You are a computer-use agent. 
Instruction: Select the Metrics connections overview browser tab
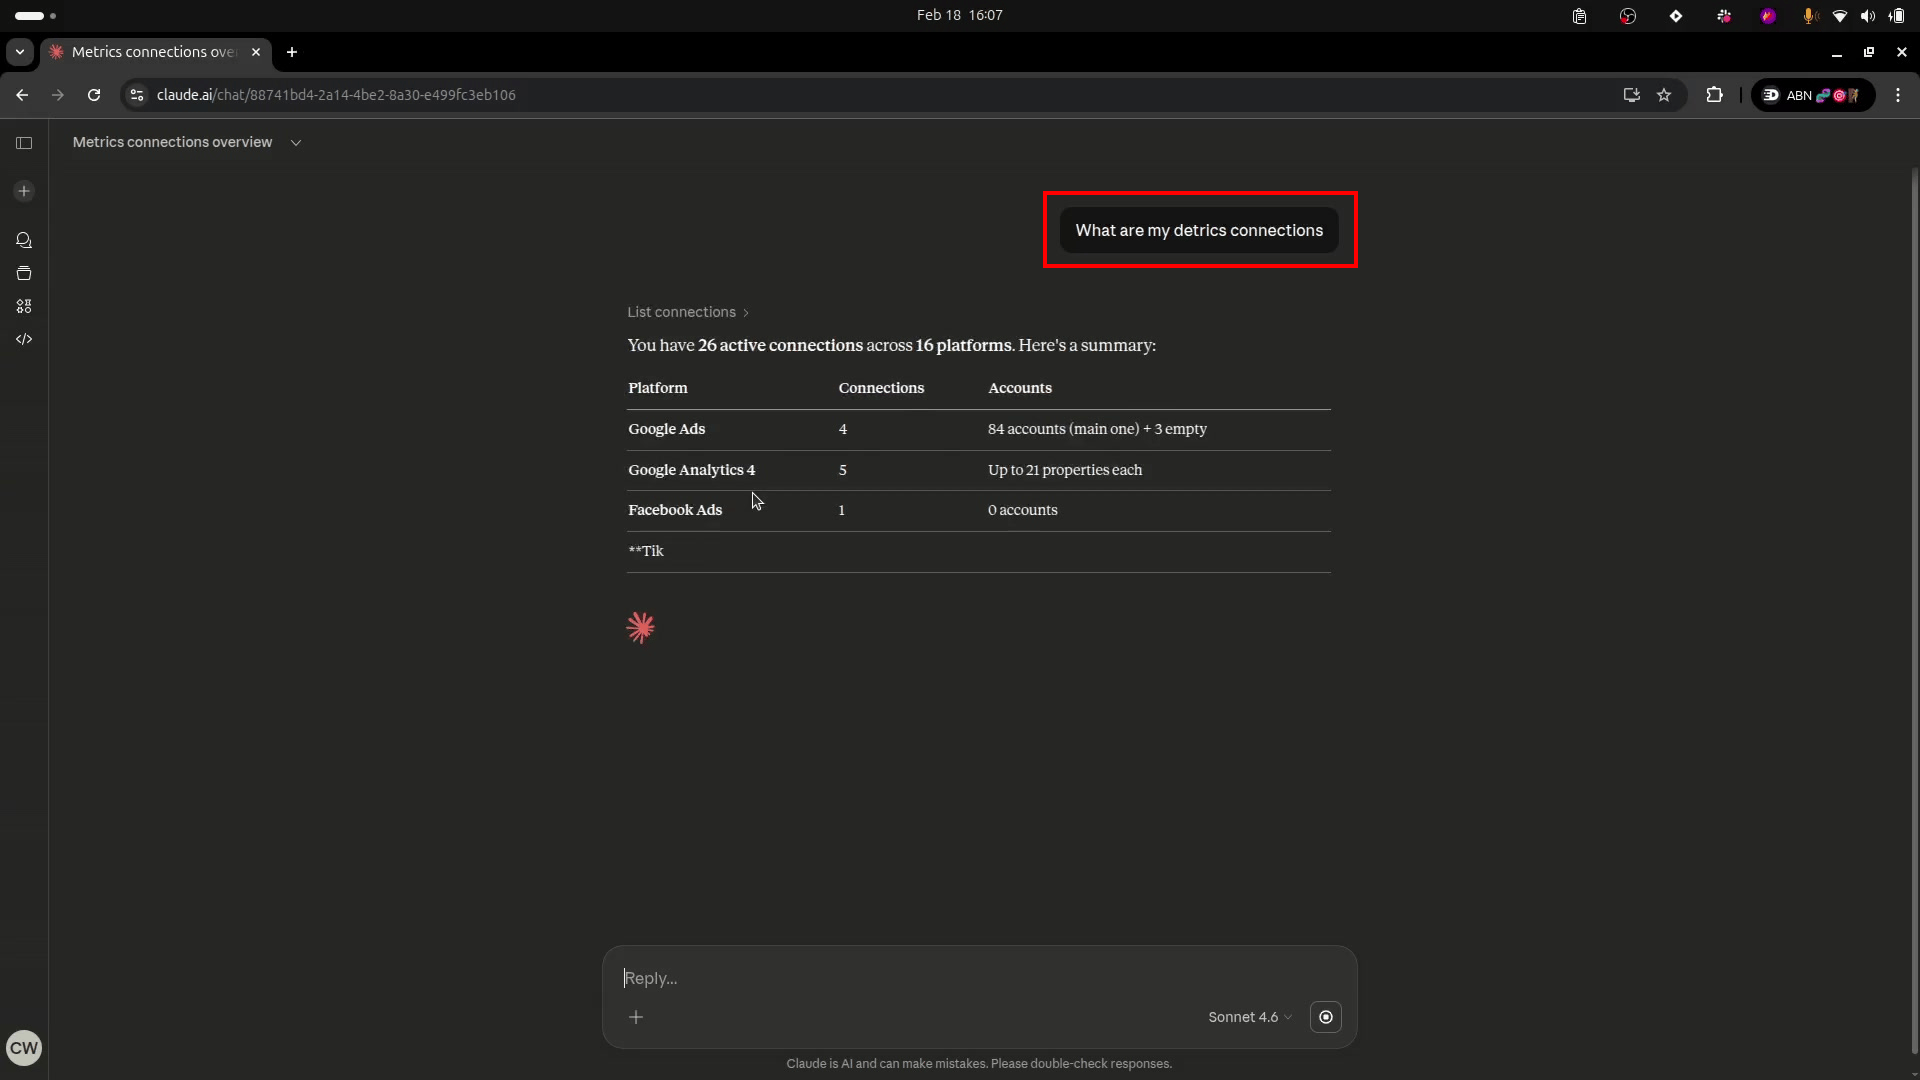click(x=153, y=52)
